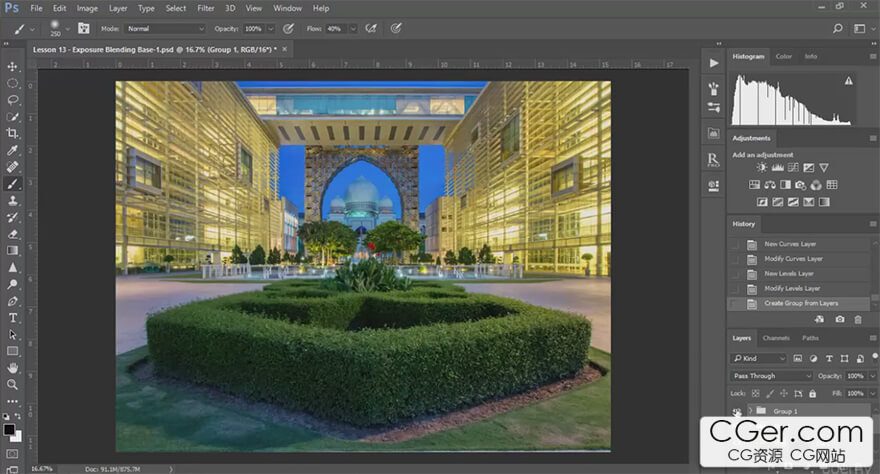Add a Photo Filter adjustment
The image size is (880, 474).
coord(801,185)
